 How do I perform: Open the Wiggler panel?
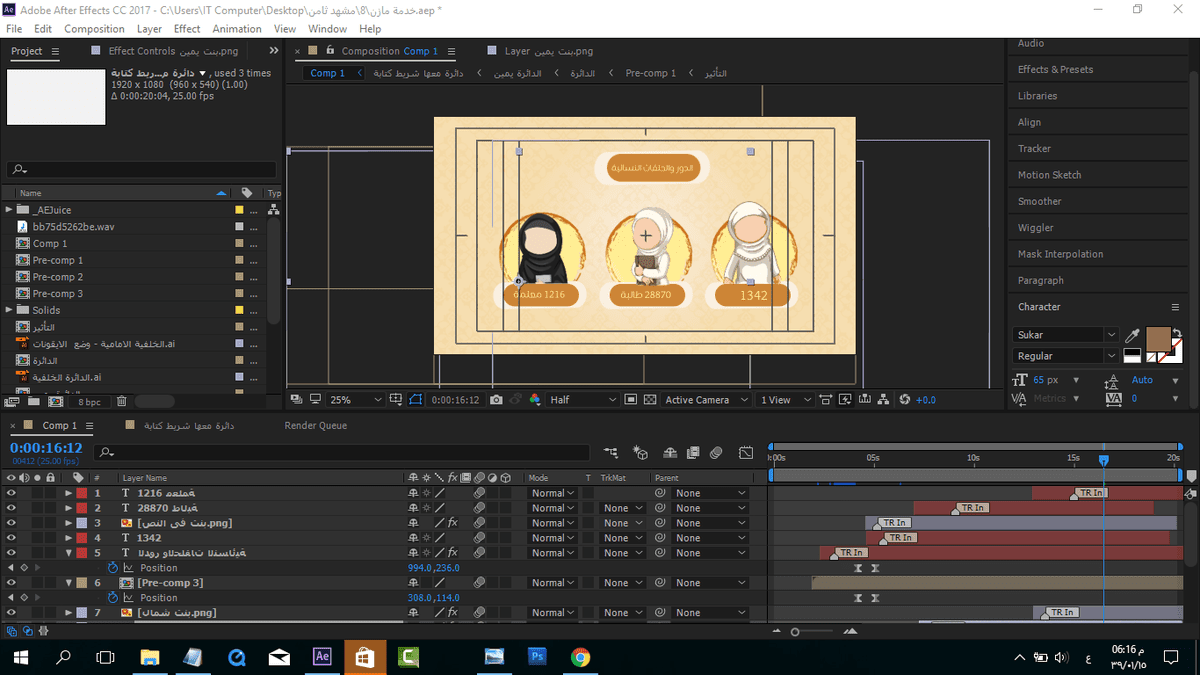pyautogui.click(x=1035, y=228)
